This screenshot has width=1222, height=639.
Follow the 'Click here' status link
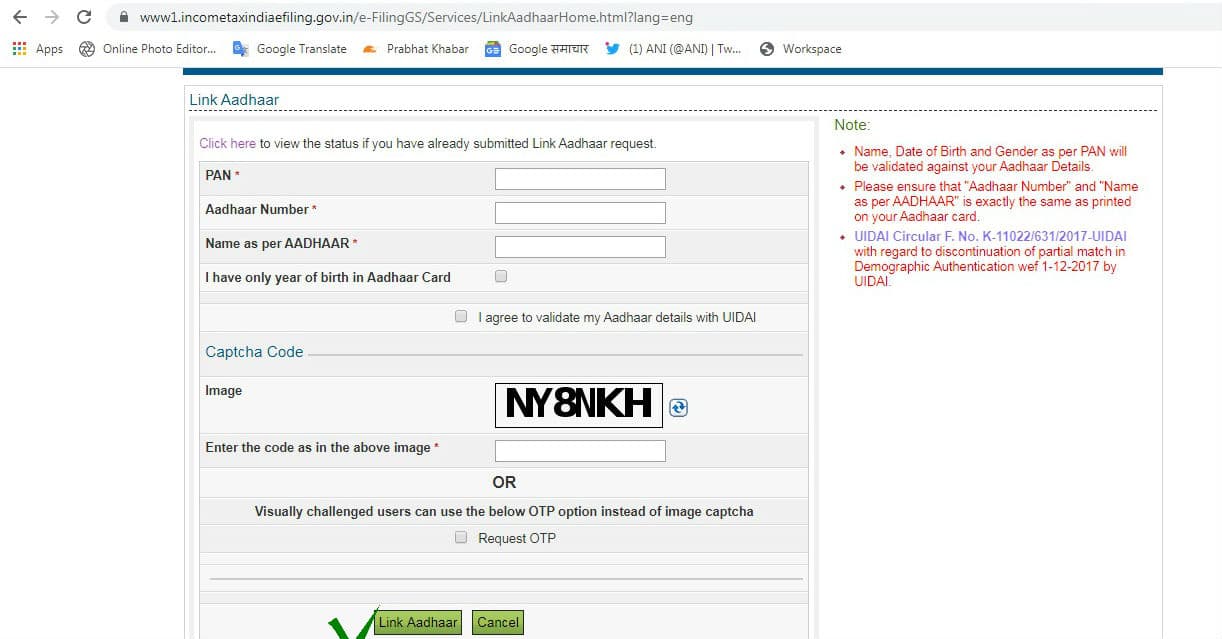tap(227, 143)
